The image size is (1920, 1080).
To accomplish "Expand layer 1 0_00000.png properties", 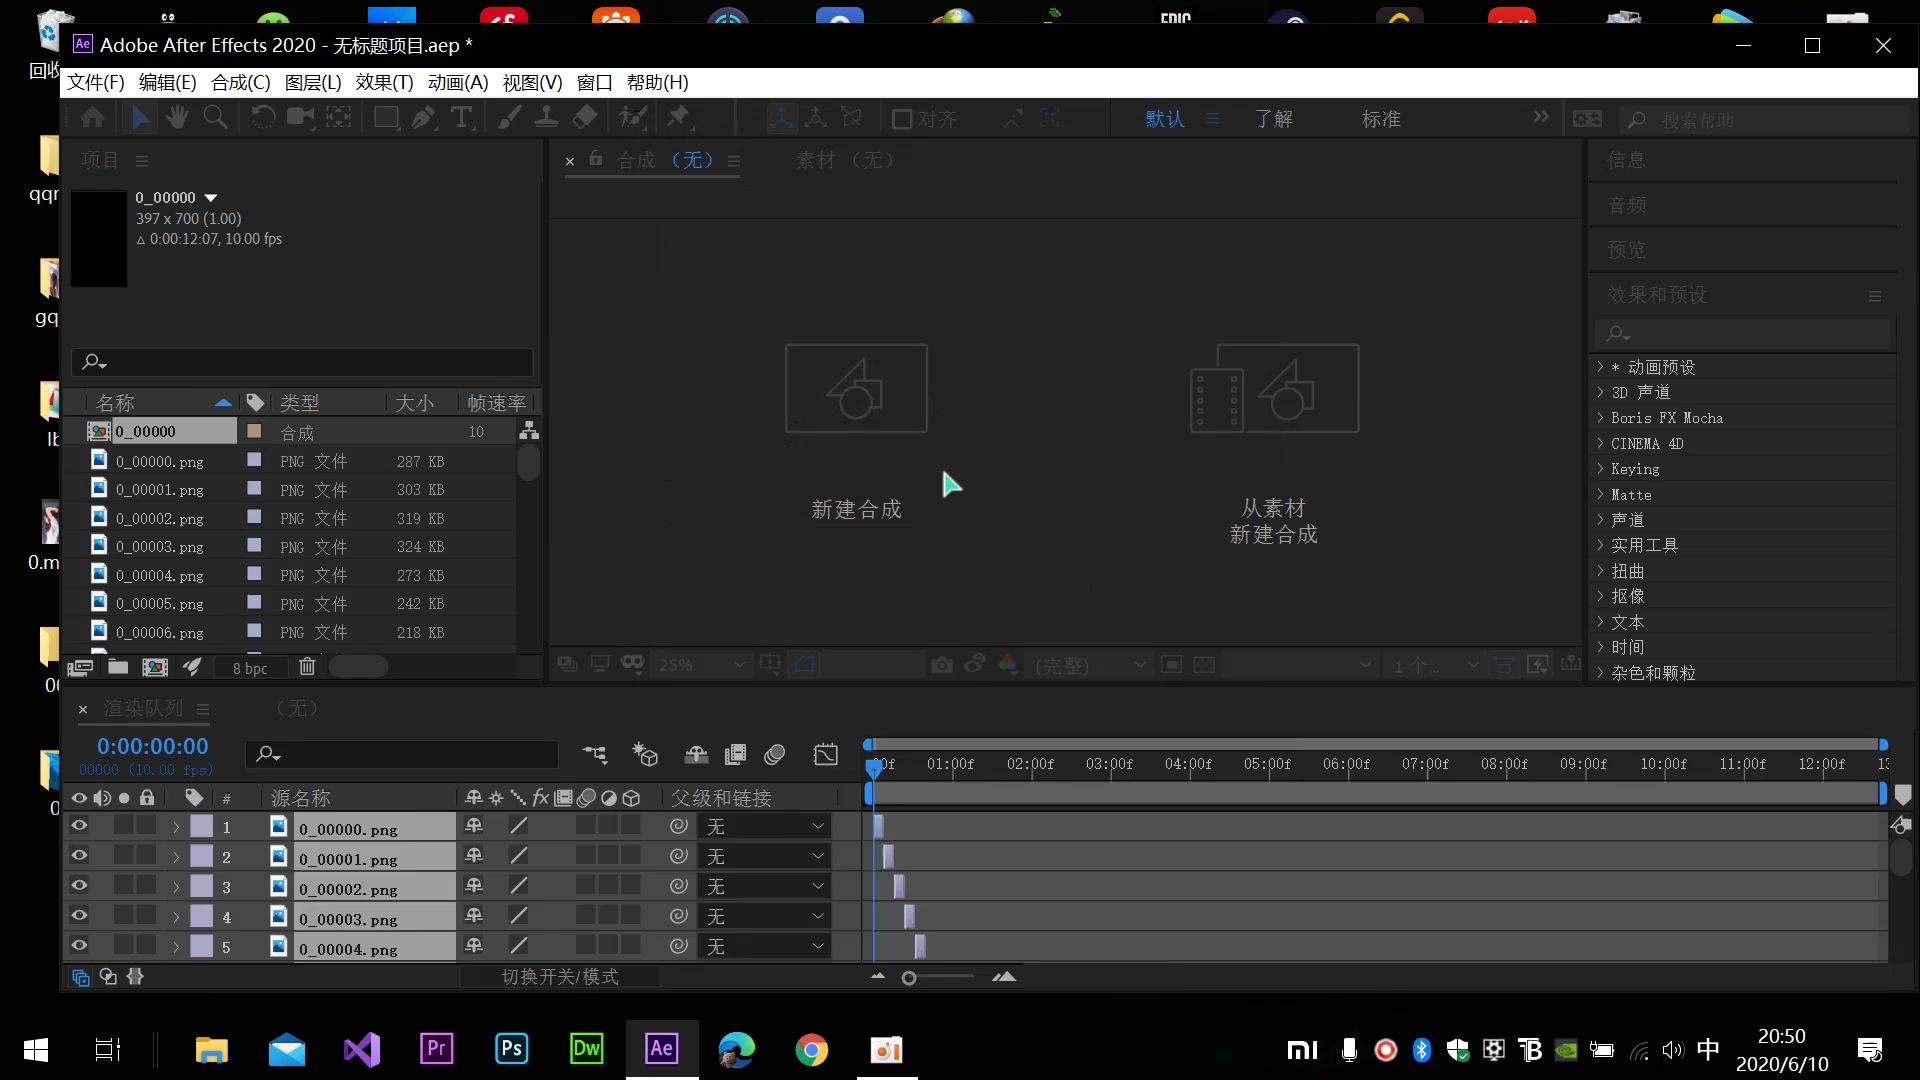I will tap(176, 827).
